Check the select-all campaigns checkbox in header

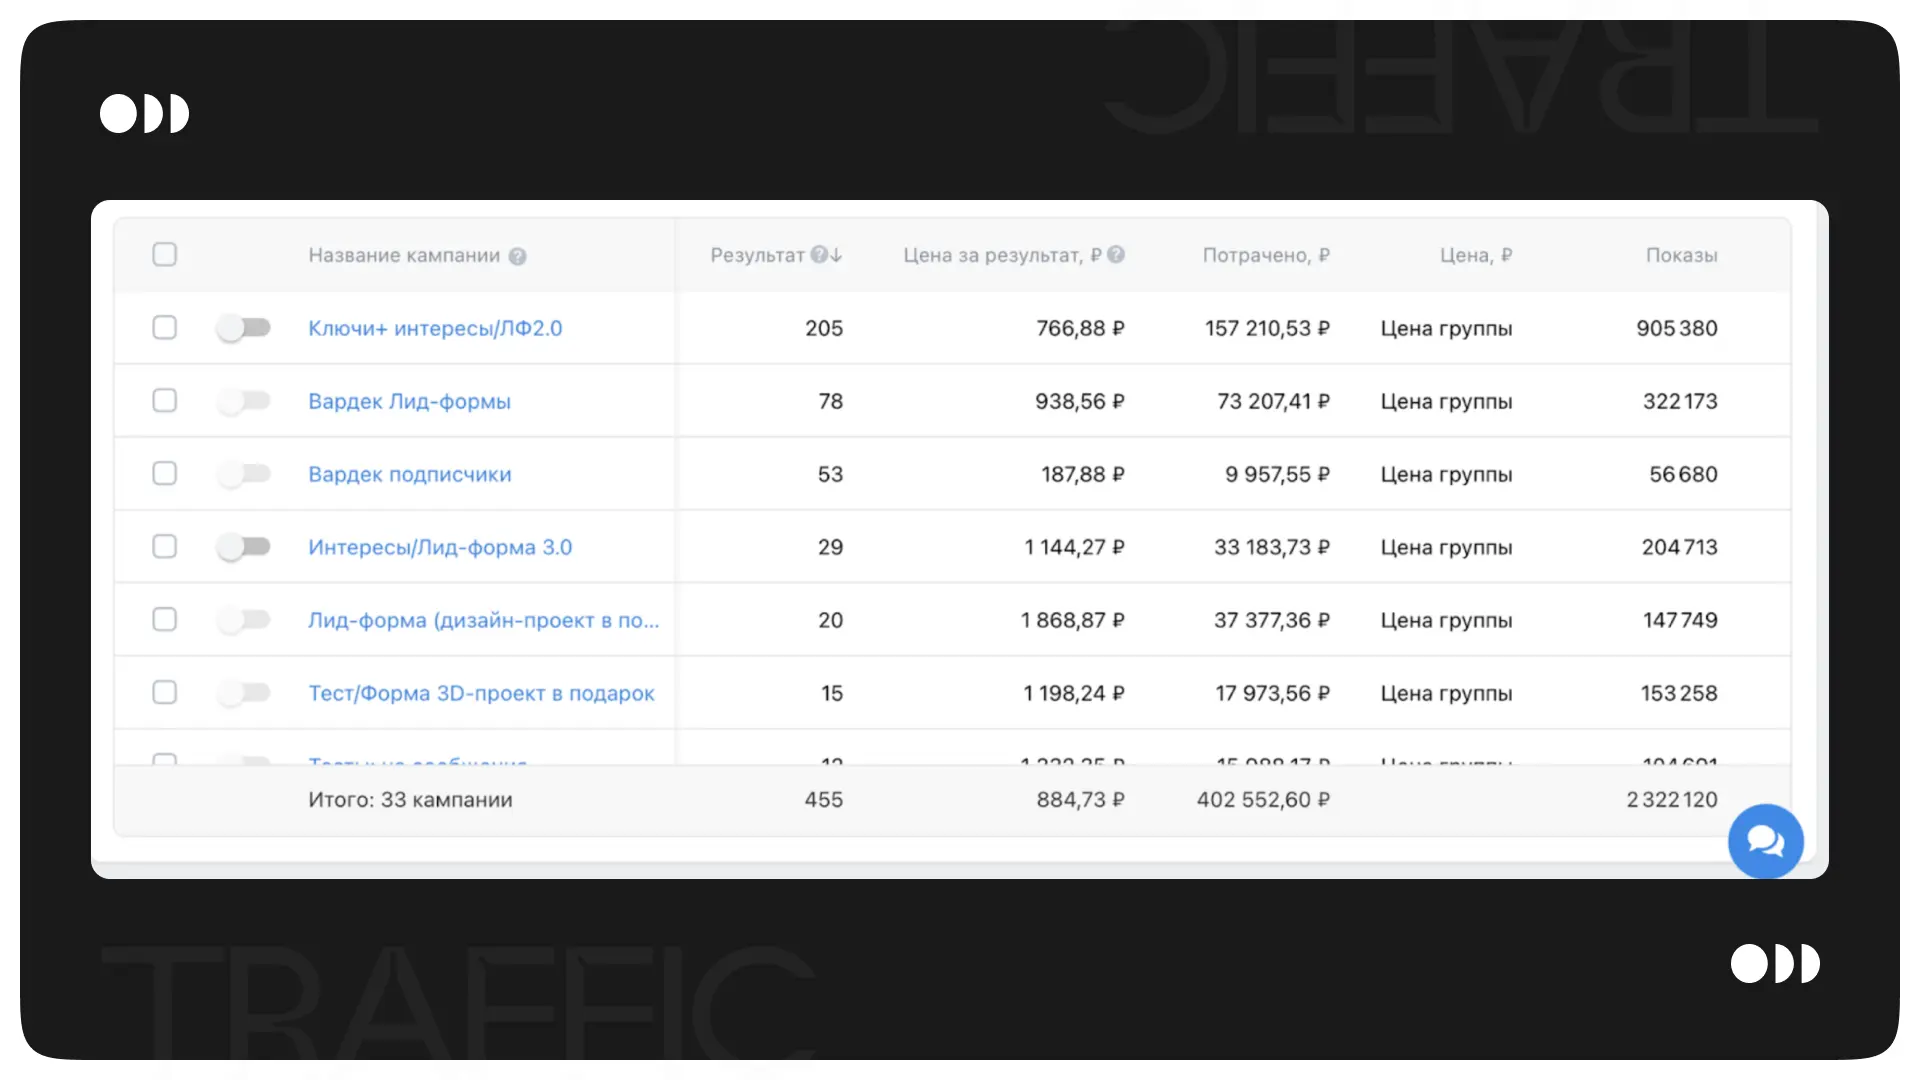point(165,255)
